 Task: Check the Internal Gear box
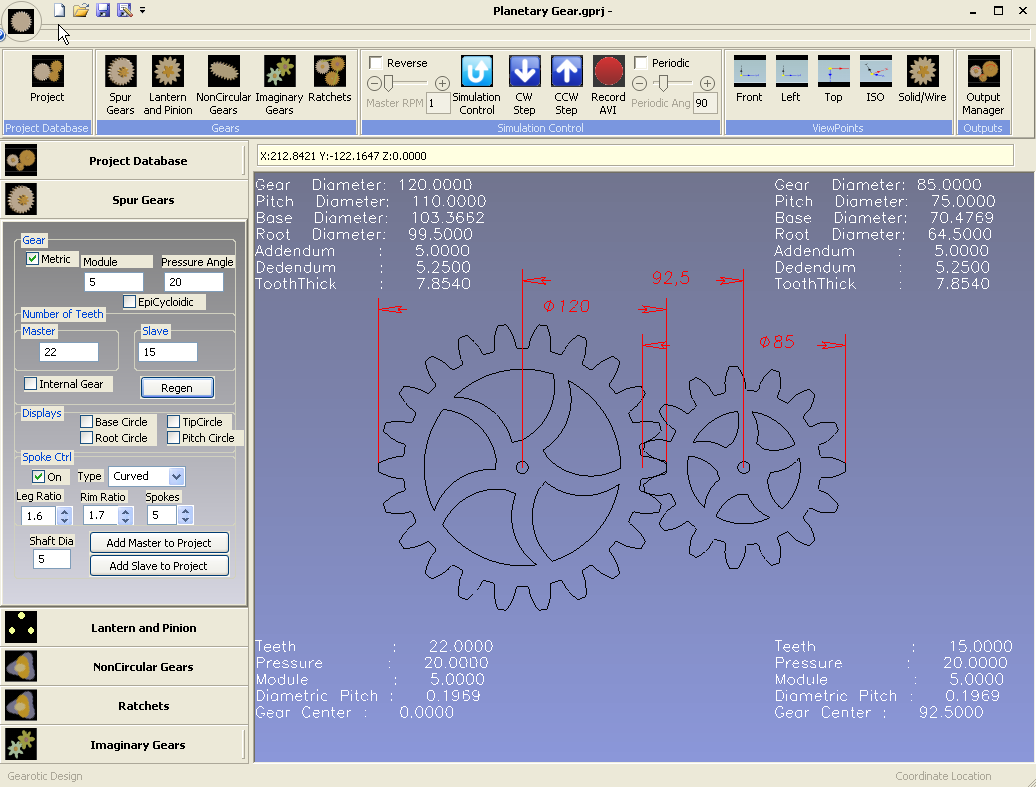[30, 383]
